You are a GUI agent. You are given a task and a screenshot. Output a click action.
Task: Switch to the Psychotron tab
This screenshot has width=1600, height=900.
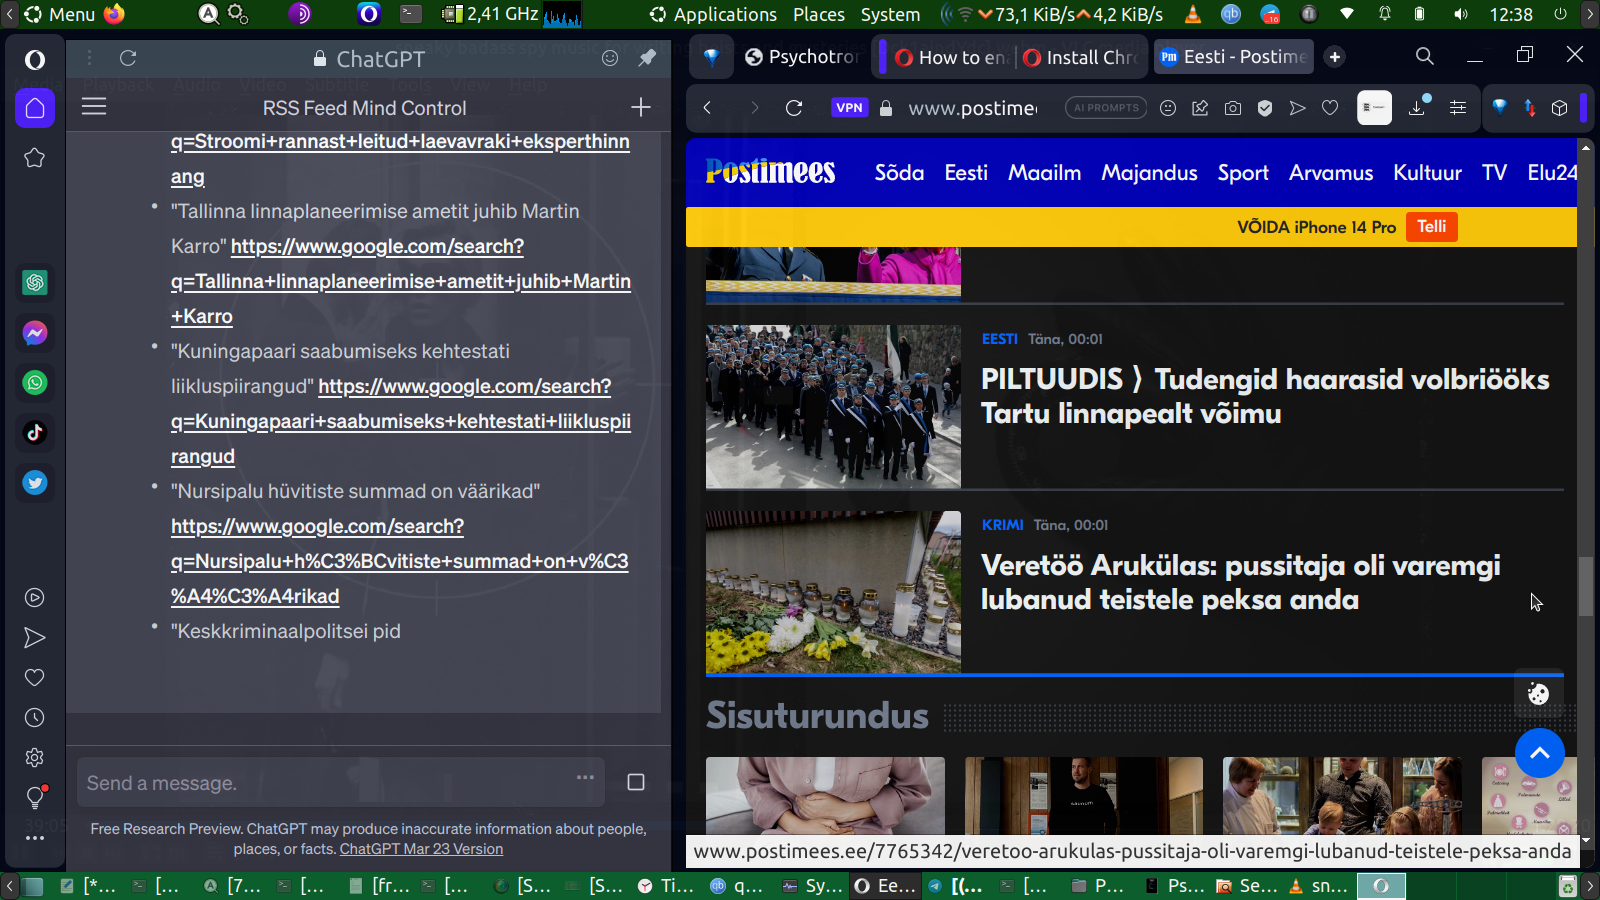pos(802,57)
